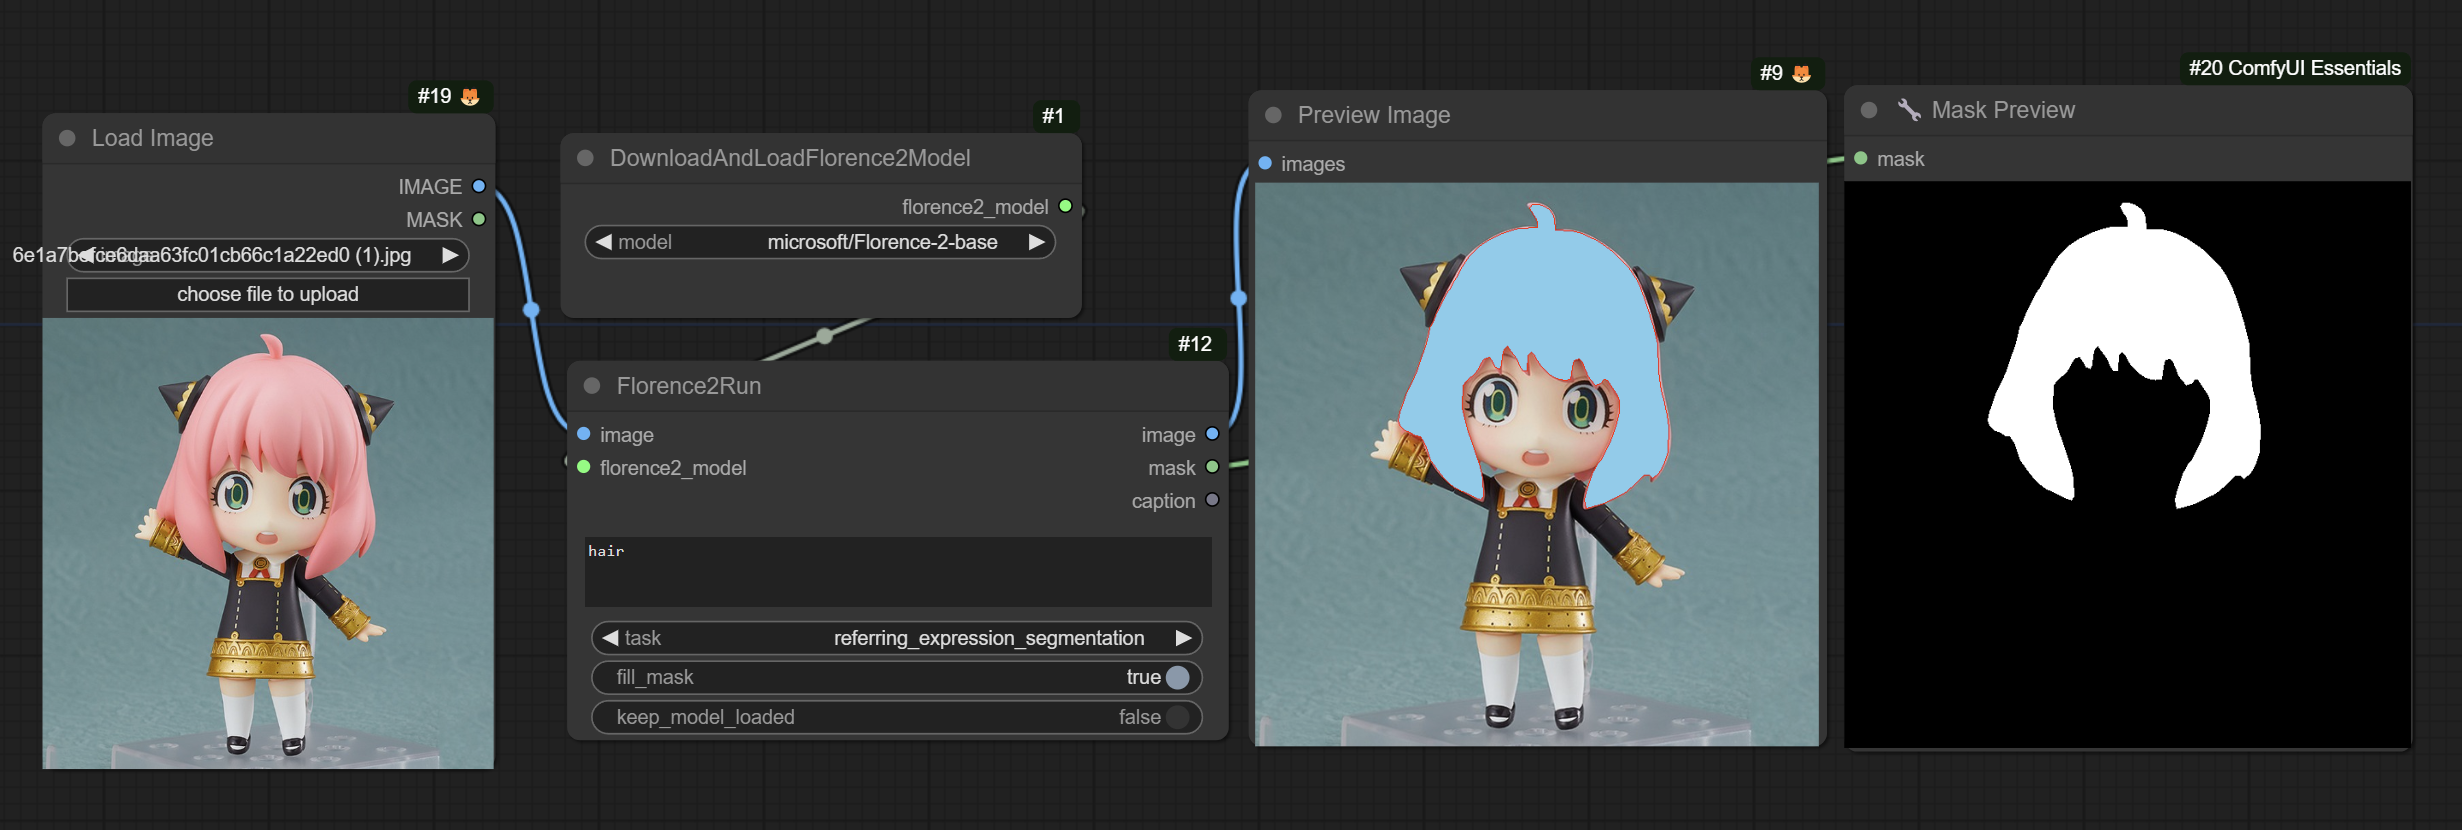Click the Florence2Run node collapse dot

pos(592,386)
